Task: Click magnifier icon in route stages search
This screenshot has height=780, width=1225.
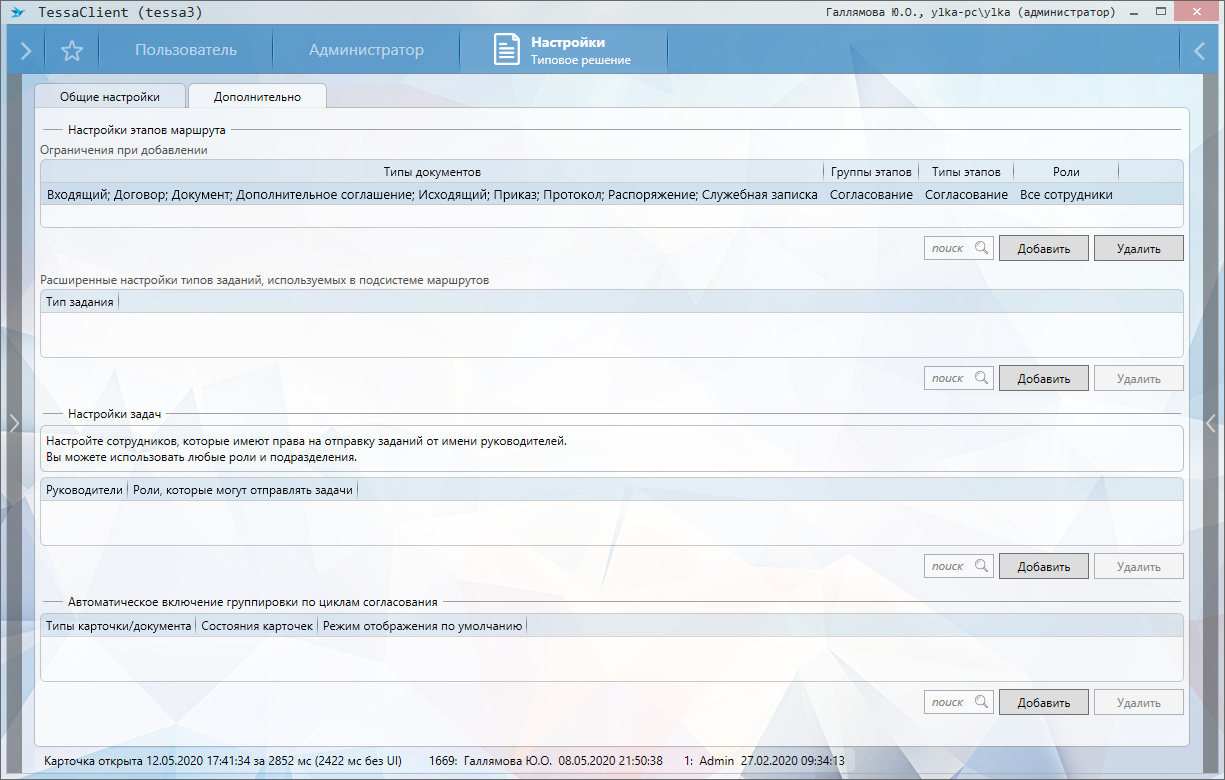Action: click(982, 248)
